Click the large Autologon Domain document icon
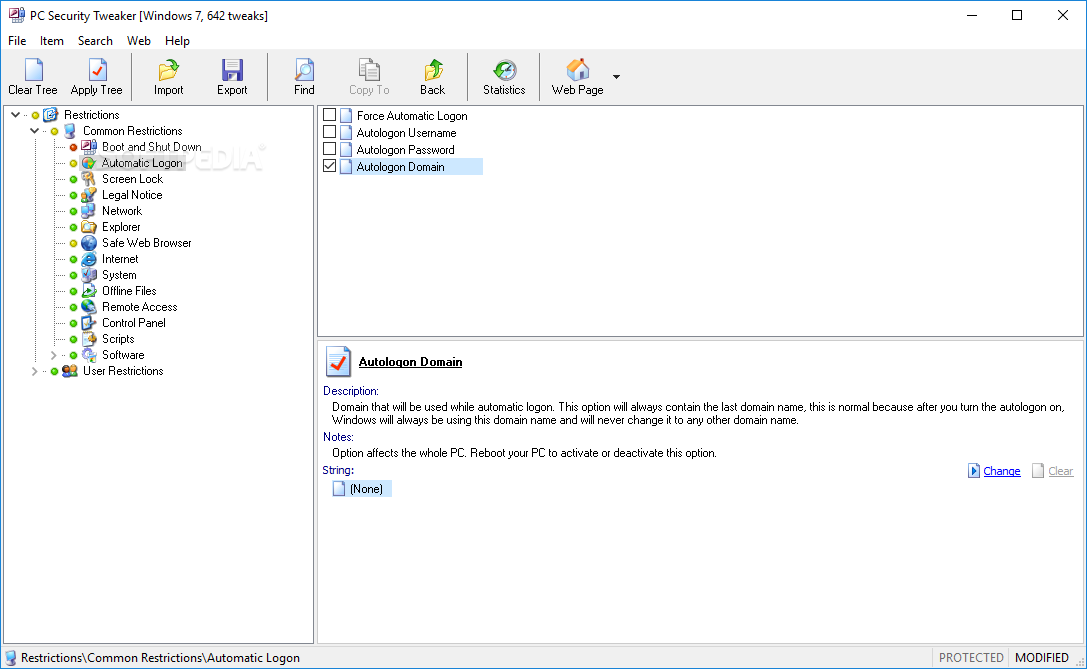The height and width of the screenshot is (669, 1087). (x=338, y=361)
